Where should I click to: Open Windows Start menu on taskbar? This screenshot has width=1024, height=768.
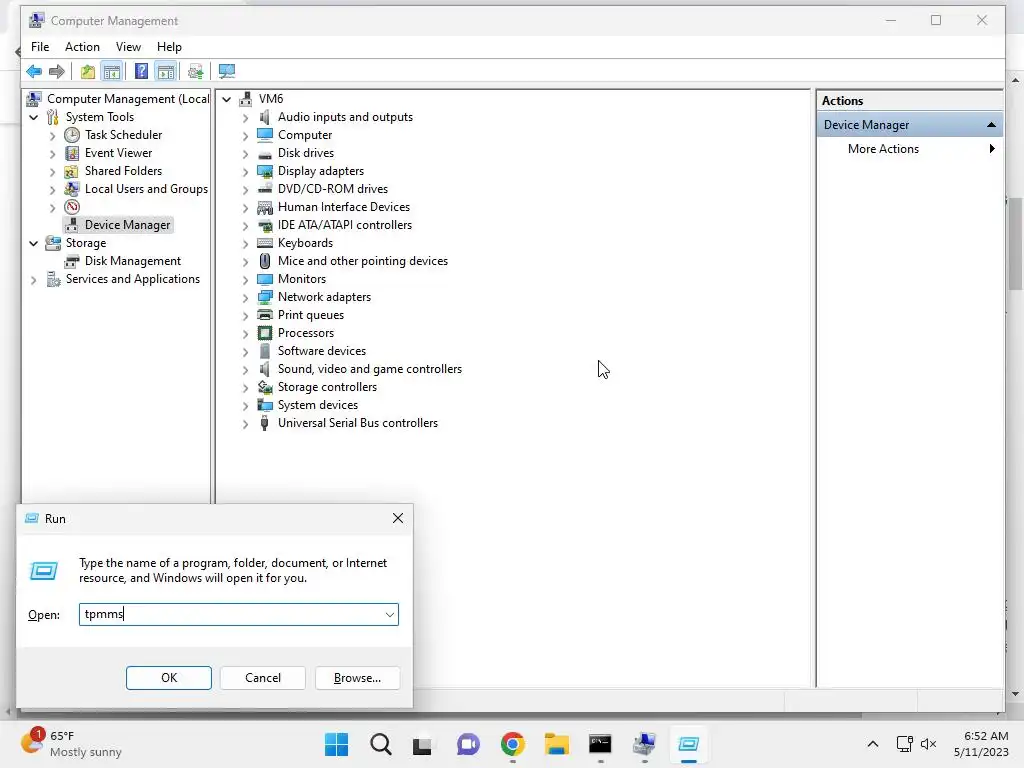click(336, 744)
